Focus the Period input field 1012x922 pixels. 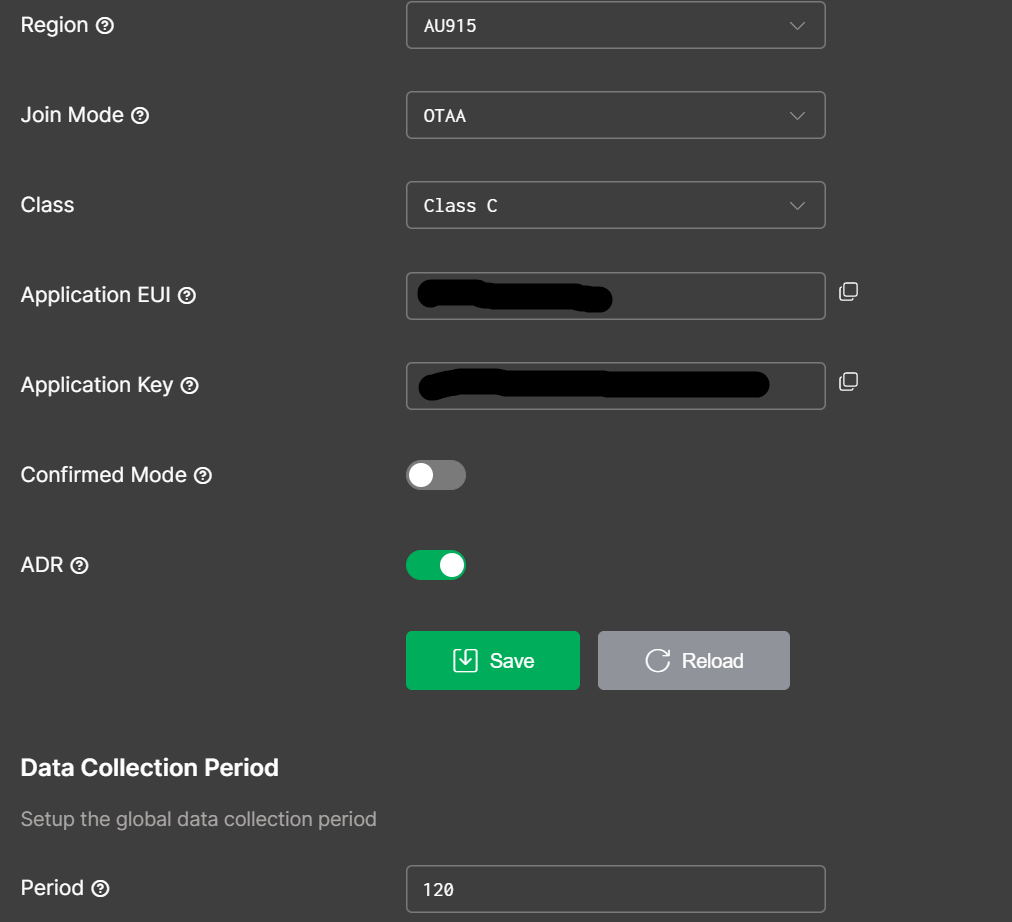[x=615, y=889]
